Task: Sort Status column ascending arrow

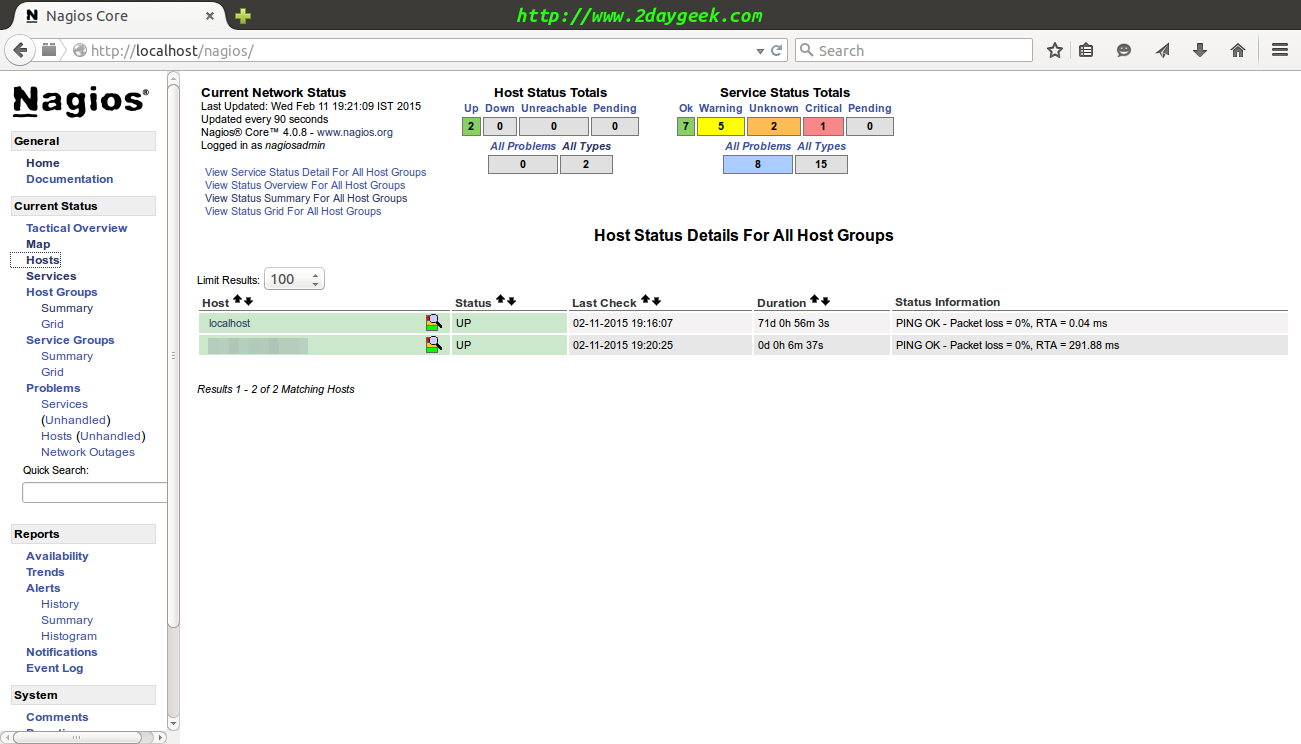Action: [x=500, y=300]
